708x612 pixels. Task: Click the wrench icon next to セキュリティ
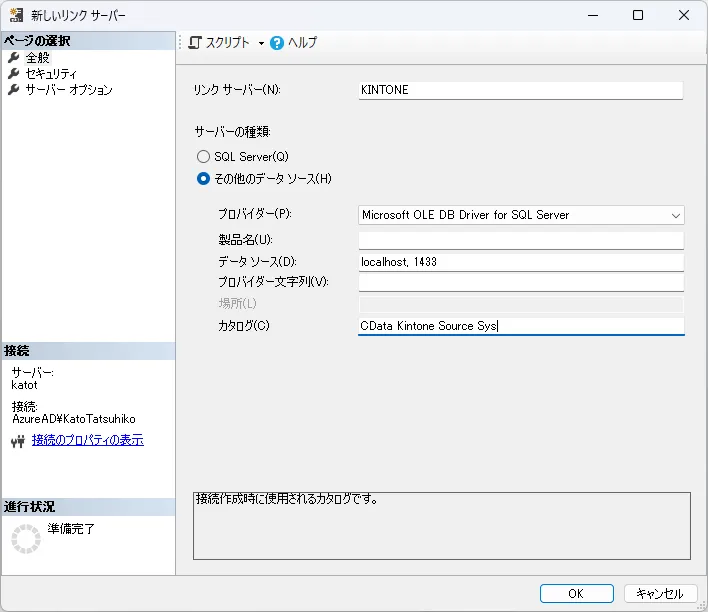coord(14,73)
